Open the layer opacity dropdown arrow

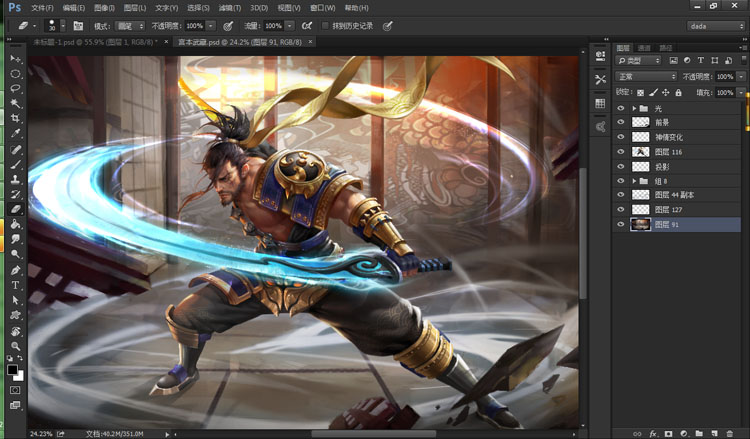coord(741,77)
